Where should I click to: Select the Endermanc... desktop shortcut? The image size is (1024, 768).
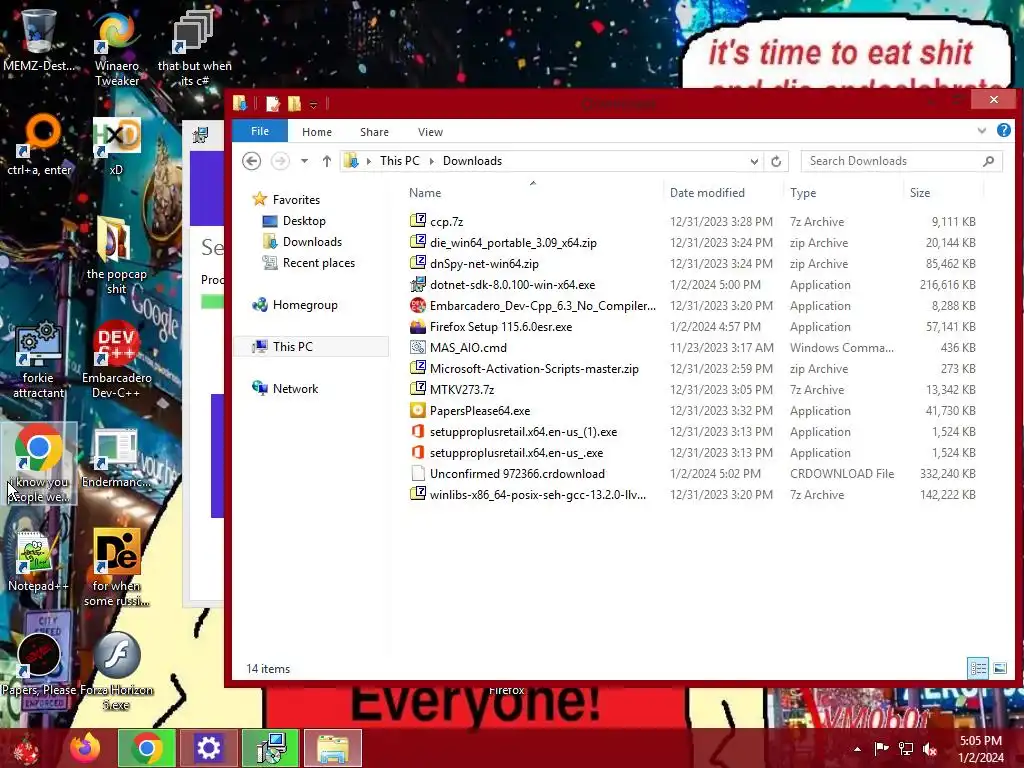116,458
